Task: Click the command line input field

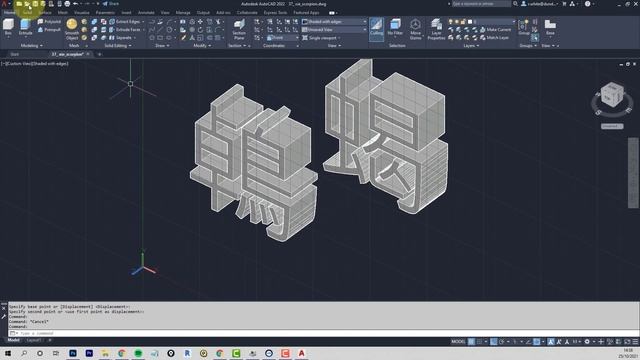Action: click(x=324, y=333)
